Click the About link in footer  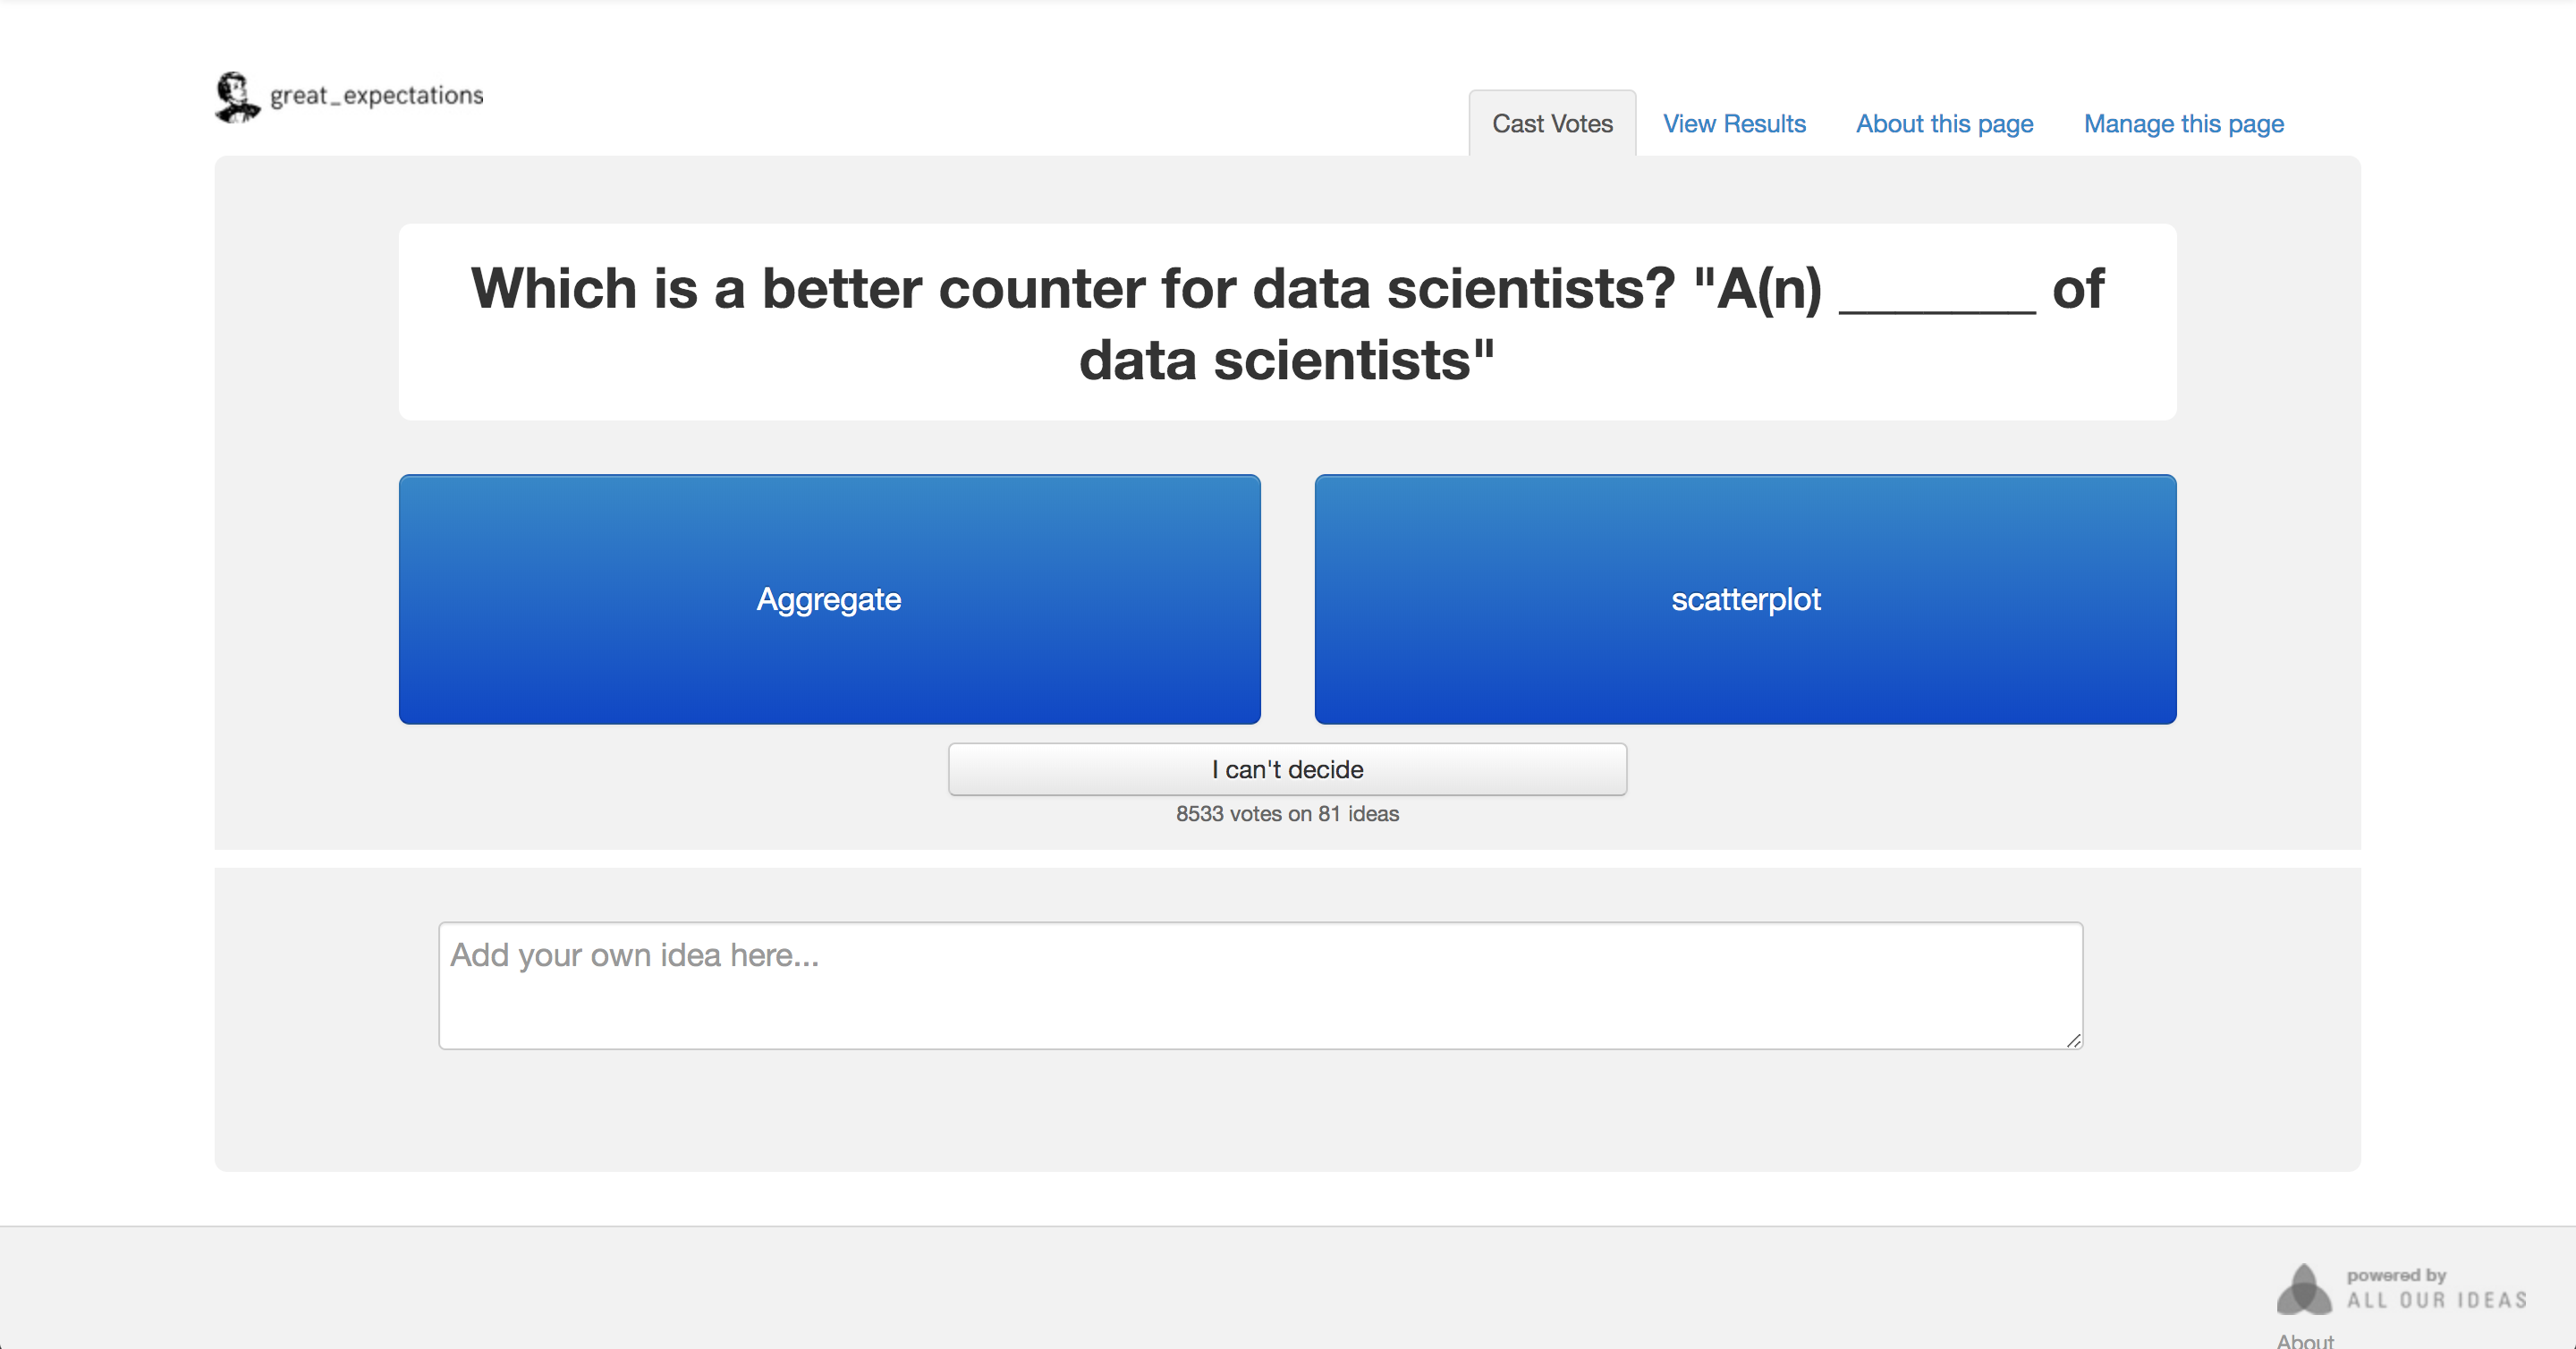[2304, 1340]
